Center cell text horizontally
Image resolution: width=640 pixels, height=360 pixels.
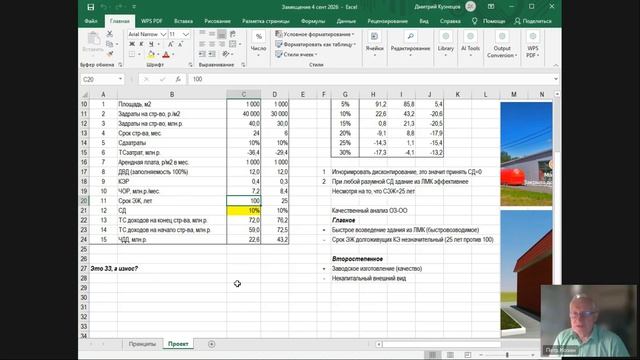[212, 44]
